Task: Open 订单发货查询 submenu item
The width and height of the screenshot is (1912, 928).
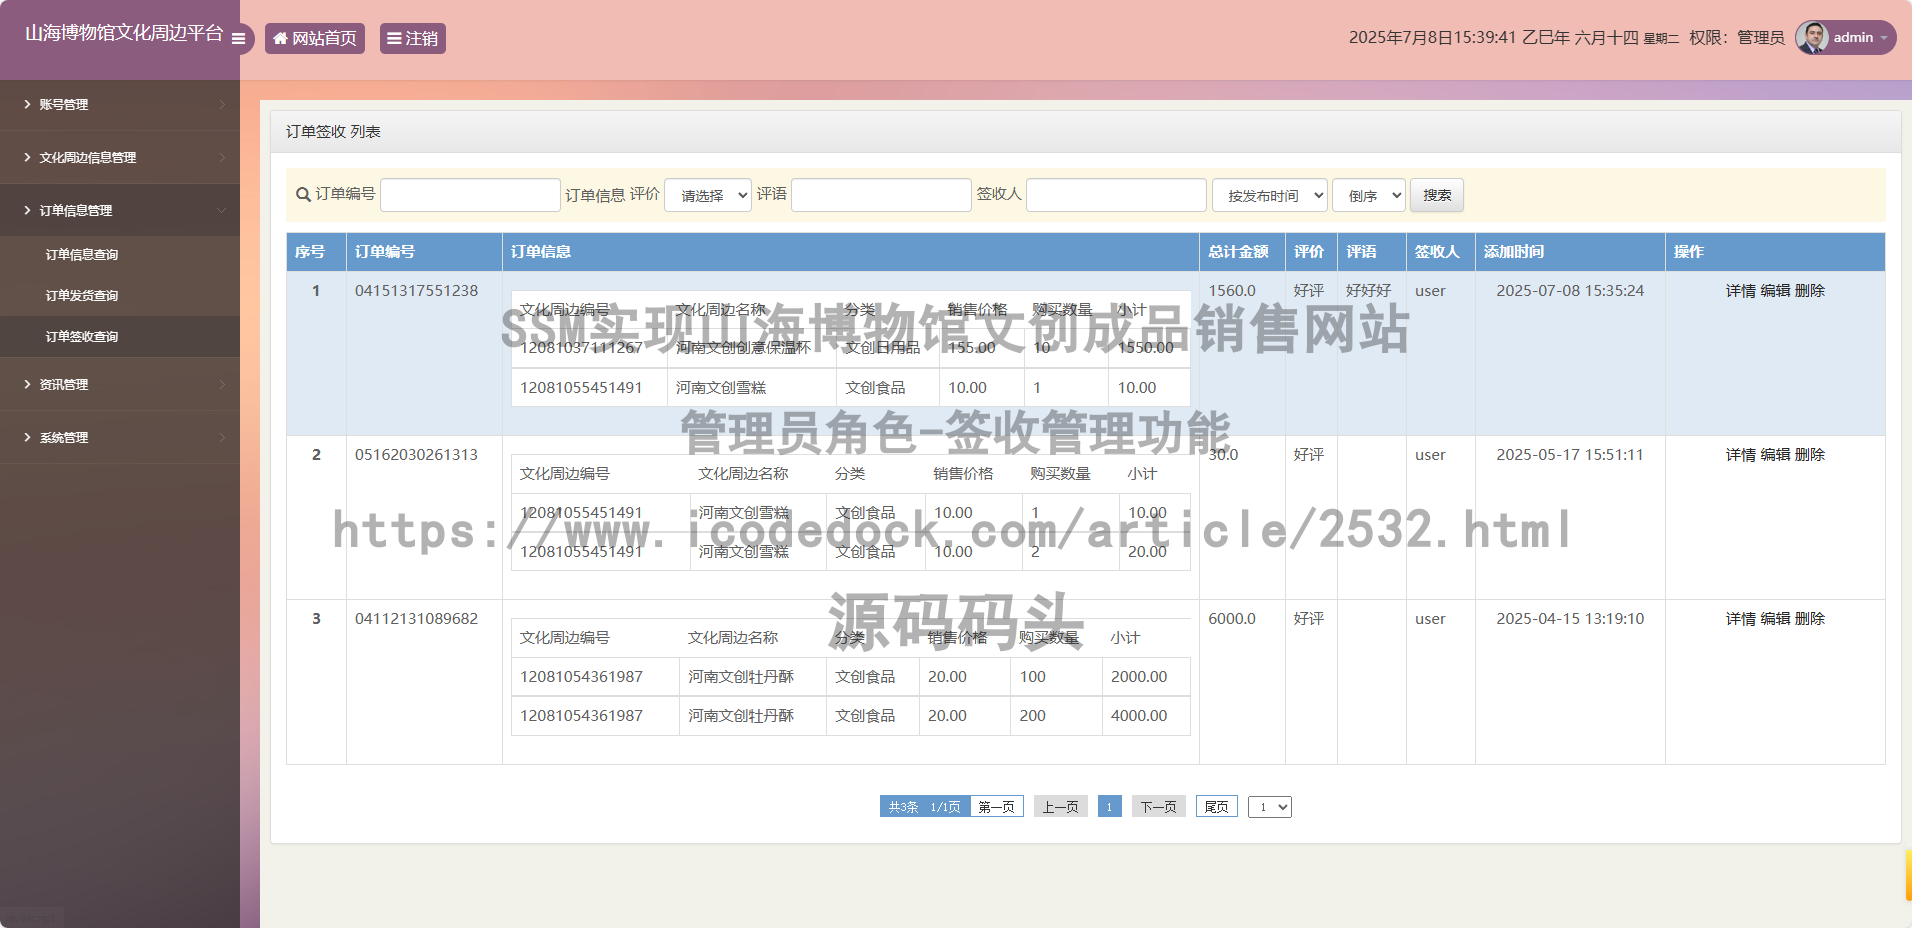Action: coord(120,295)
